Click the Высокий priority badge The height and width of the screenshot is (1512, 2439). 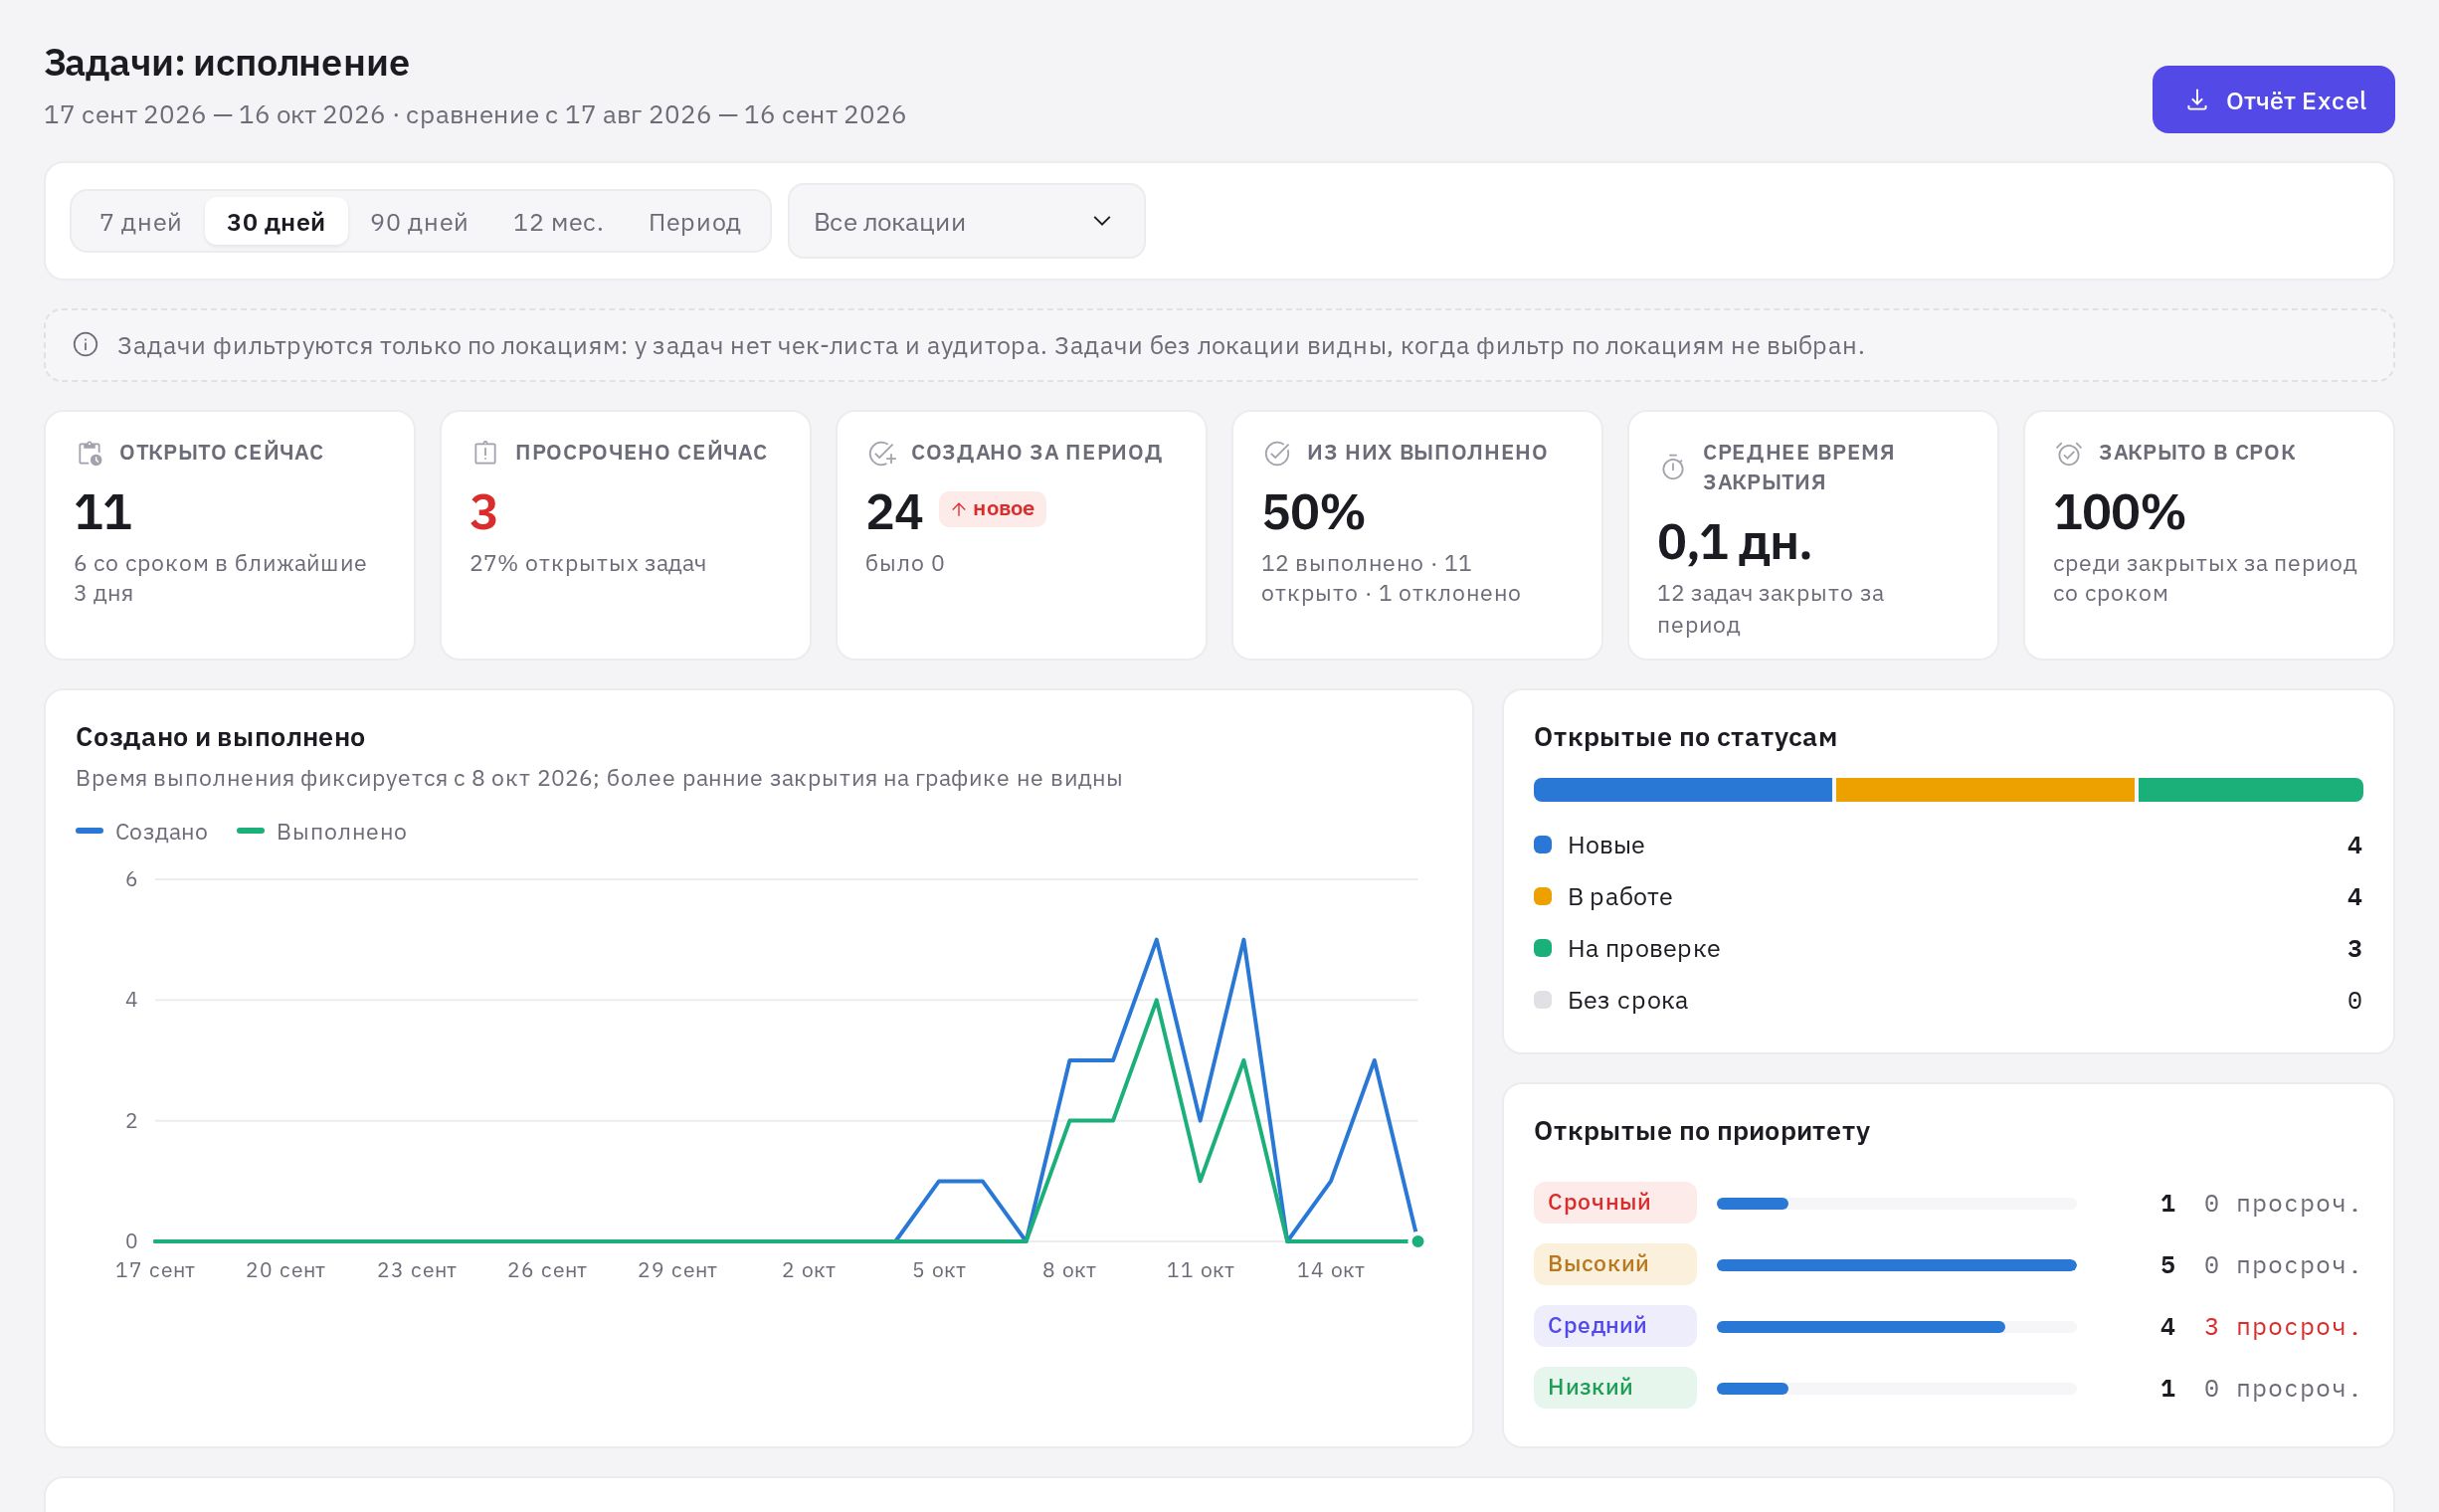click(1615, 1264)
